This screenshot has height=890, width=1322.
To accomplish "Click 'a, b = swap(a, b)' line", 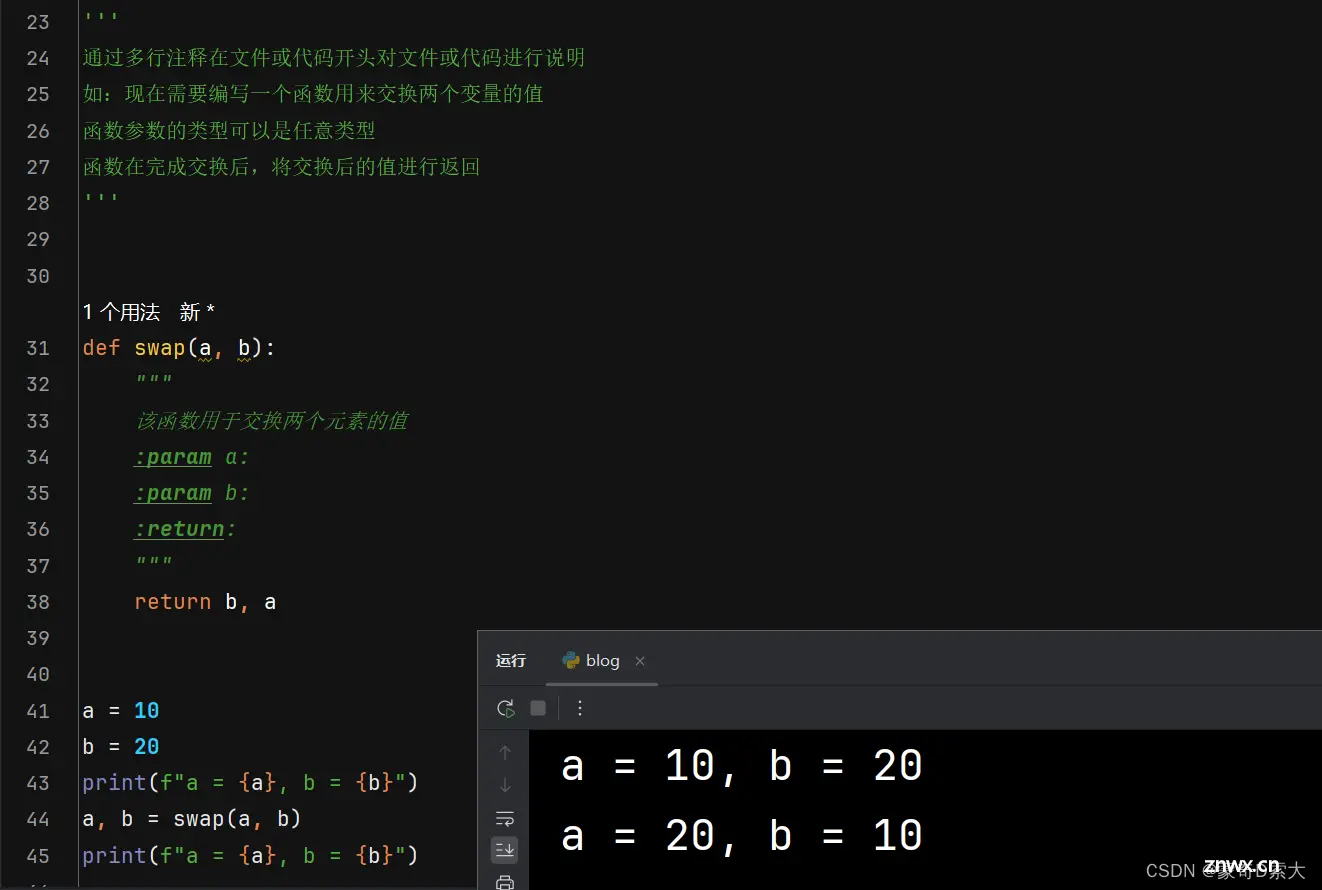I will (x=192, y=819).
